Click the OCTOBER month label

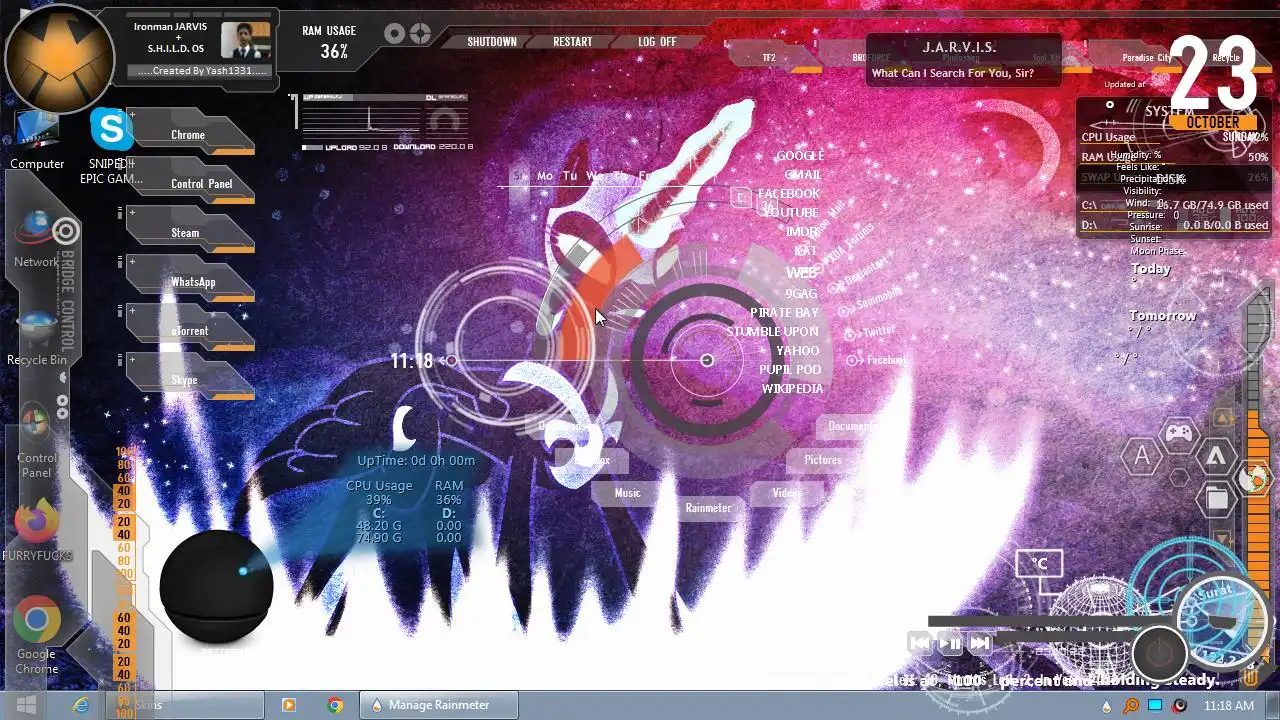1212,122
